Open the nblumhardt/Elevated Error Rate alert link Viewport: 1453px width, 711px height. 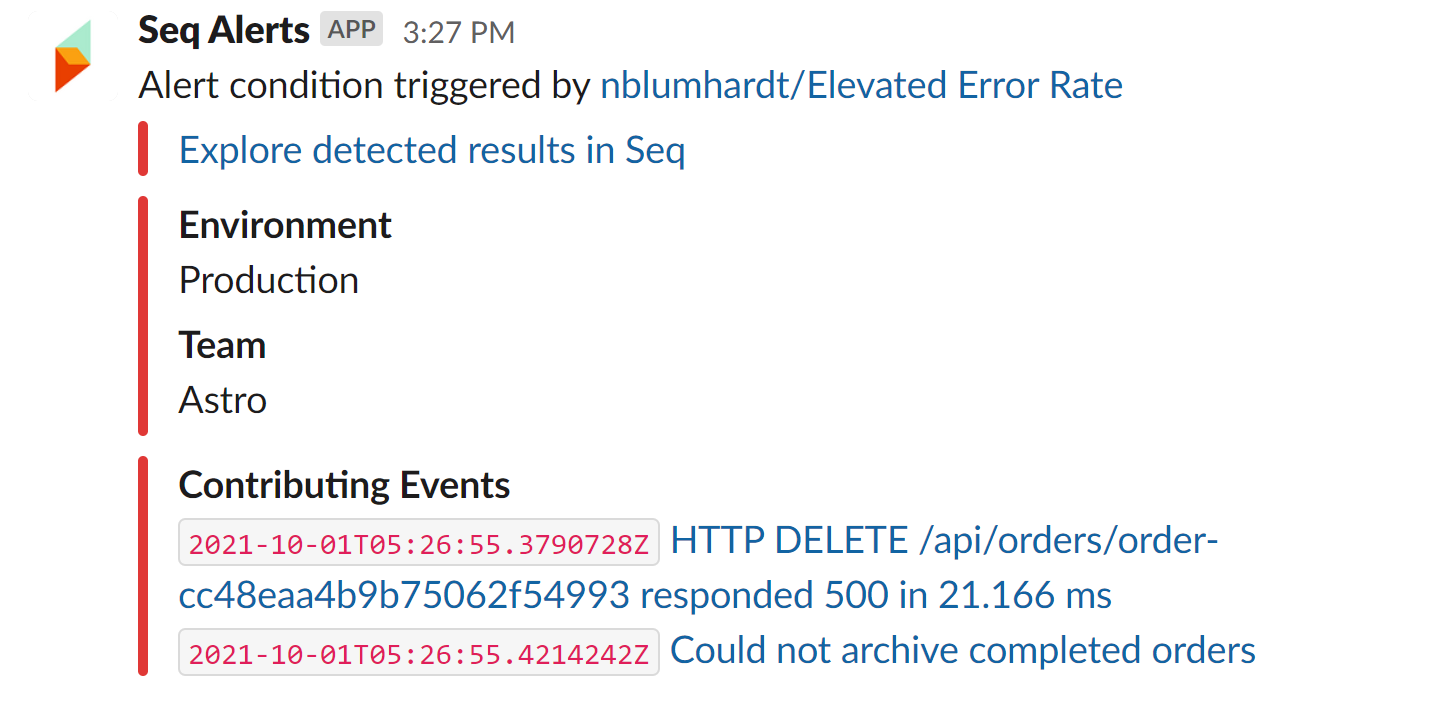(860, 84)
